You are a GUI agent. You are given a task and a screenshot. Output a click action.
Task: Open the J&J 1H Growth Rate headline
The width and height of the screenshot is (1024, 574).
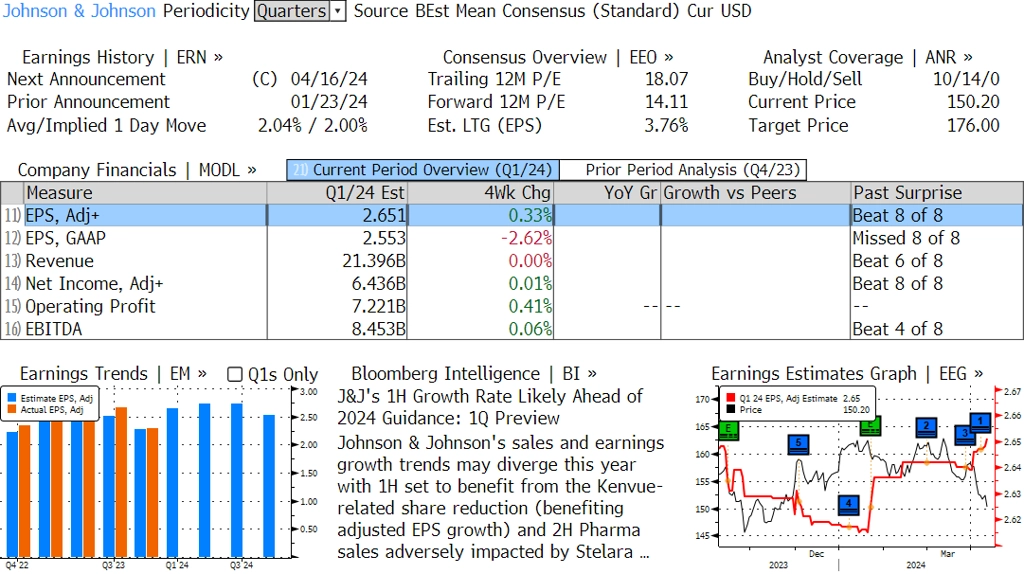pyautogui.click(x=490, y=407)
